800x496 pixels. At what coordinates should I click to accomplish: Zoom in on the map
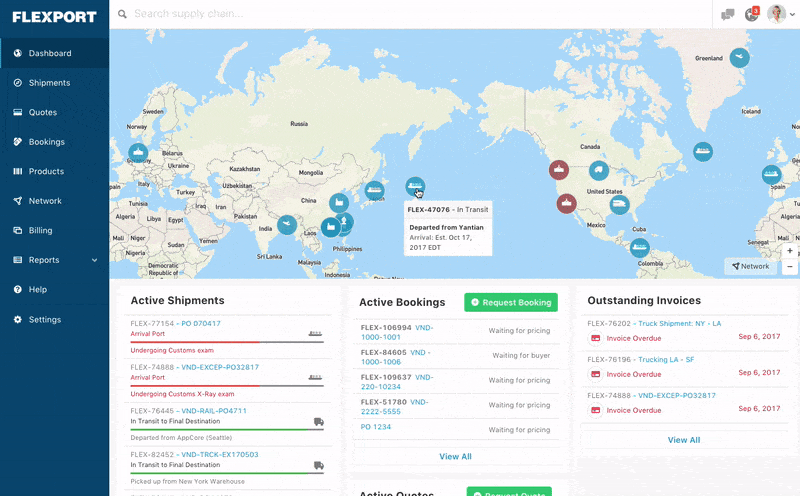pyautogui.click(x=790, y=251)
